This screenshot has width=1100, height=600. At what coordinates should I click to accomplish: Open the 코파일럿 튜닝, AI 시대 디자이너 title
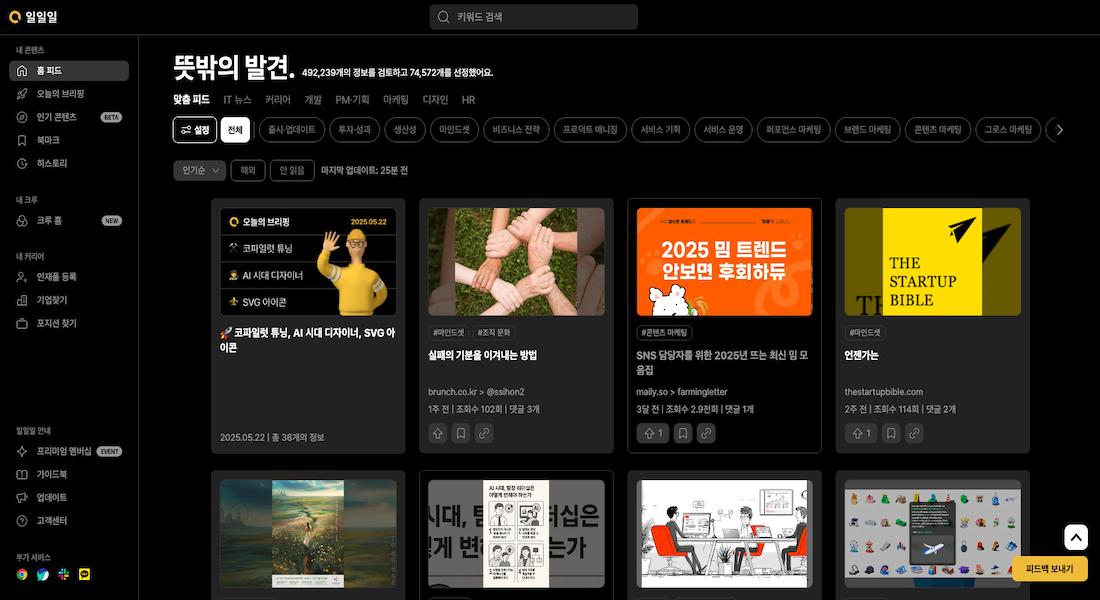(x=308, y=340)
